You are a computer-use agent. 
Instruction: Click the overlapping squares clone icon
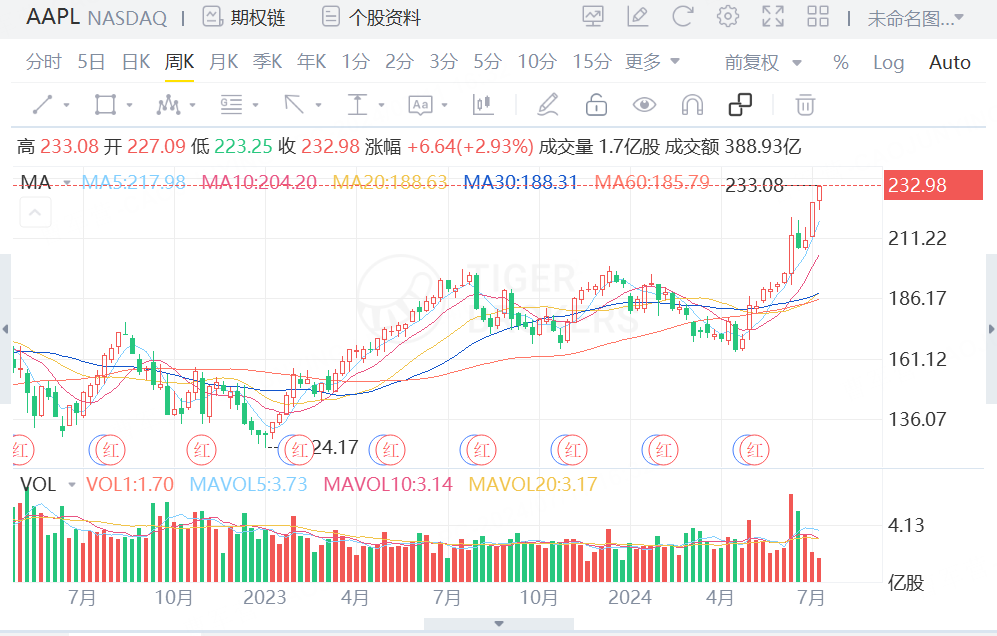coord(740,104)
